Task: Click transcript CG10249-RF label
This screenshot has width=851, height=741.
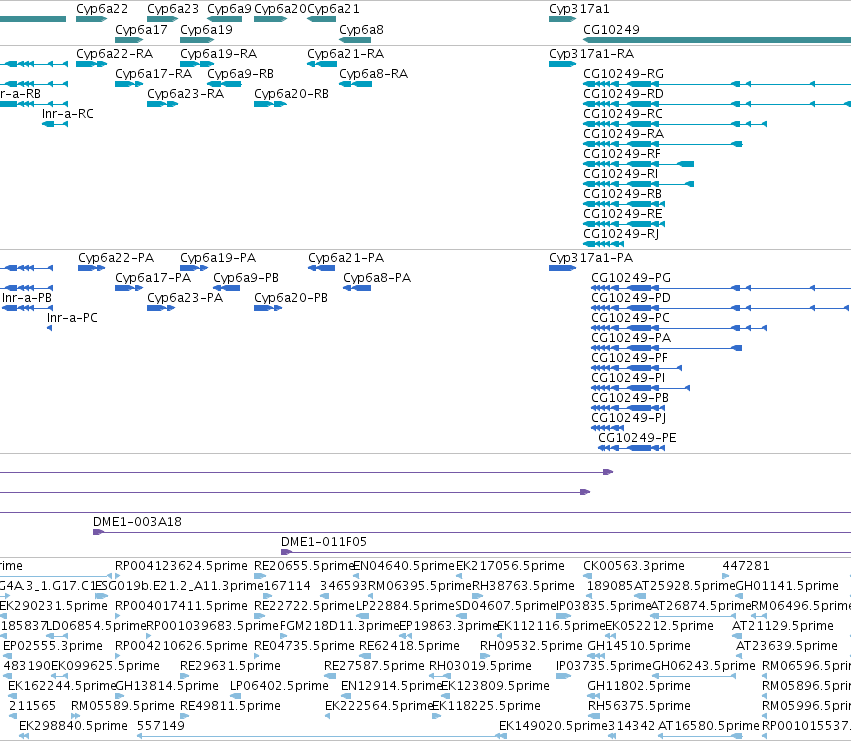Action: click(622, 154)
